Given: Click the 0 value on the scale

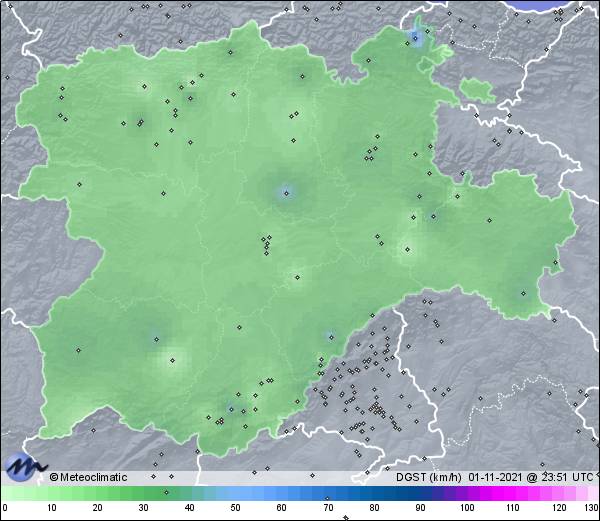Looking at the screenshot, I should click(5, 508).
